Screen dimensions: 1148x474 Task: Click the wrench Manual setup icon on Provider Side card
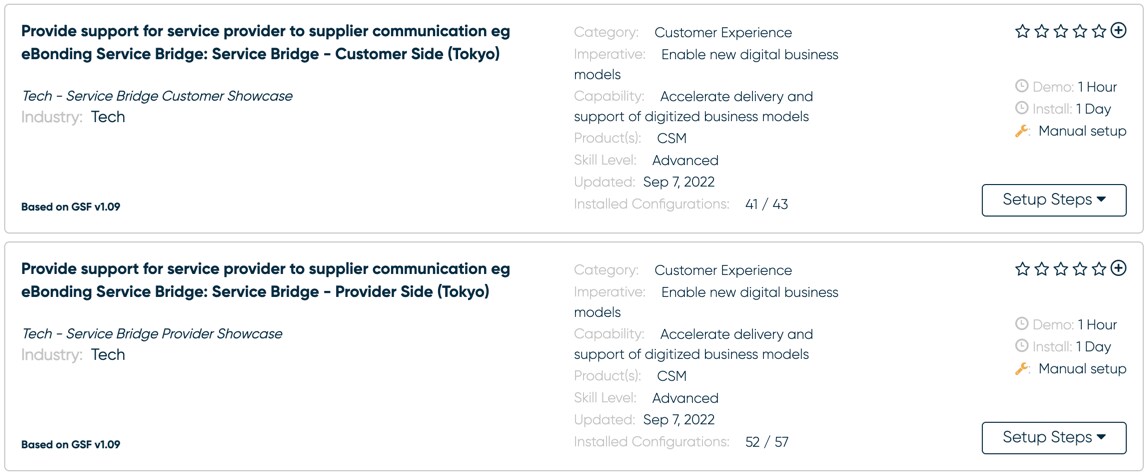click(1023, 369)
